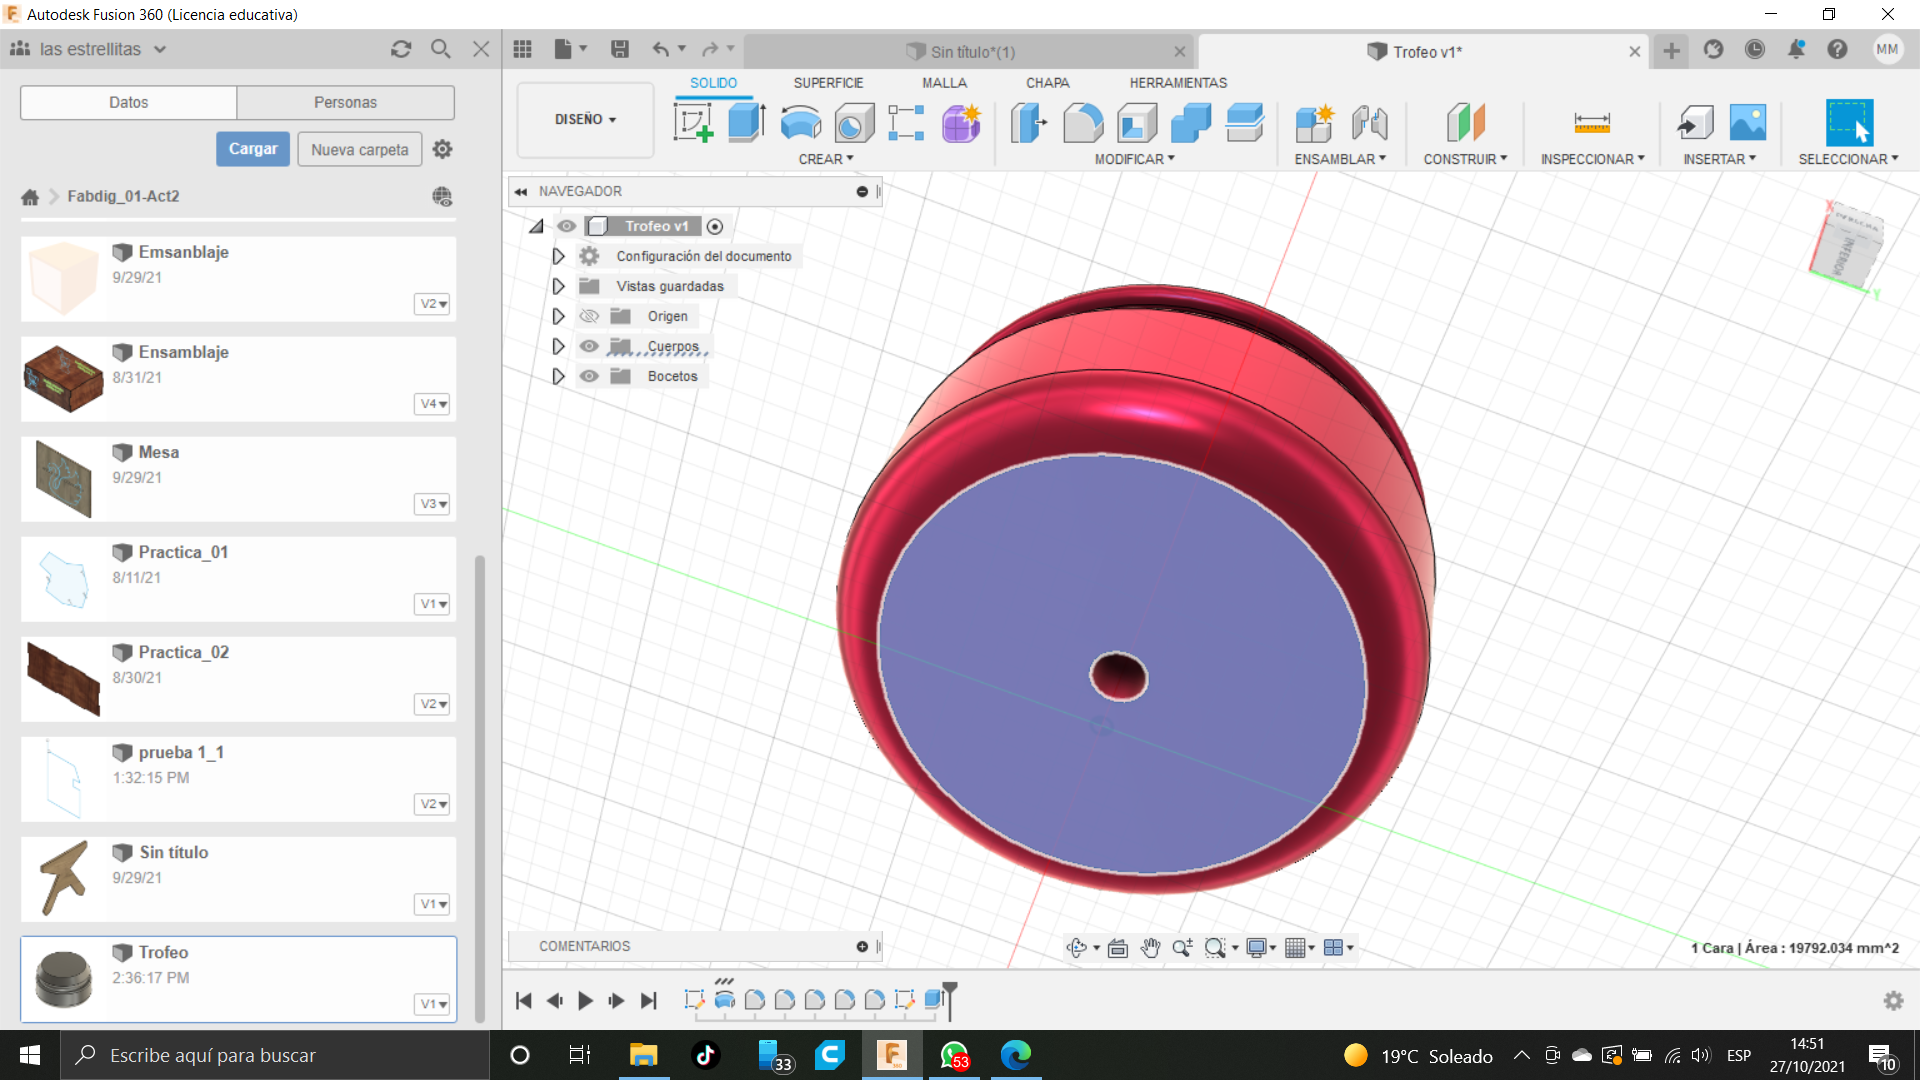This screenshot has width=1920, height=1080.
Task: Open the Job Status clock icon
Action: click(x=1755, y=49)
